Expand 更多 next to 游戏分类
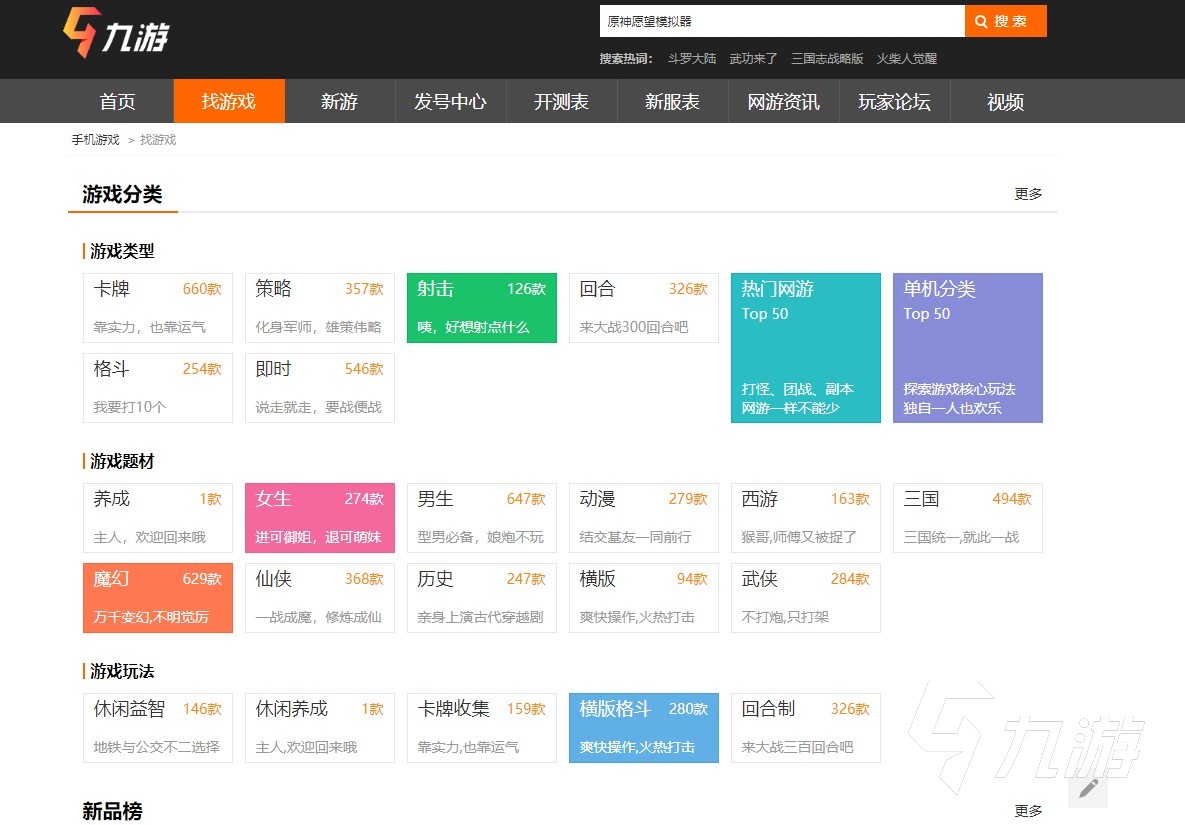 [x=1028, y=194]
